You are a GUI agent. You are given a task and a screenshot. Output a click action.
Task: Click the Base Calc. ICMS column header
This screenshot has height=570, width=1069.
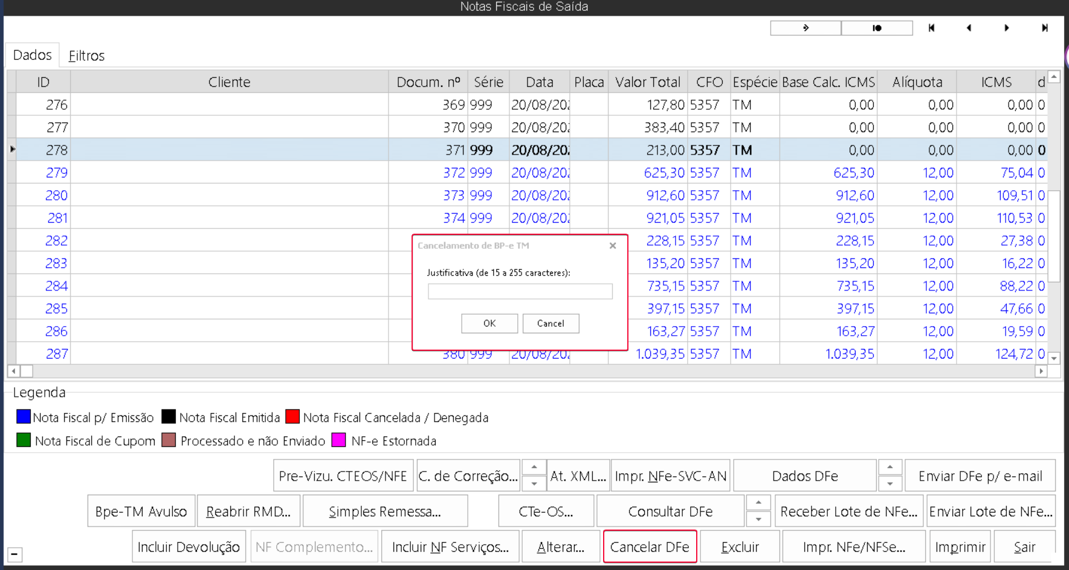[828, 82]
